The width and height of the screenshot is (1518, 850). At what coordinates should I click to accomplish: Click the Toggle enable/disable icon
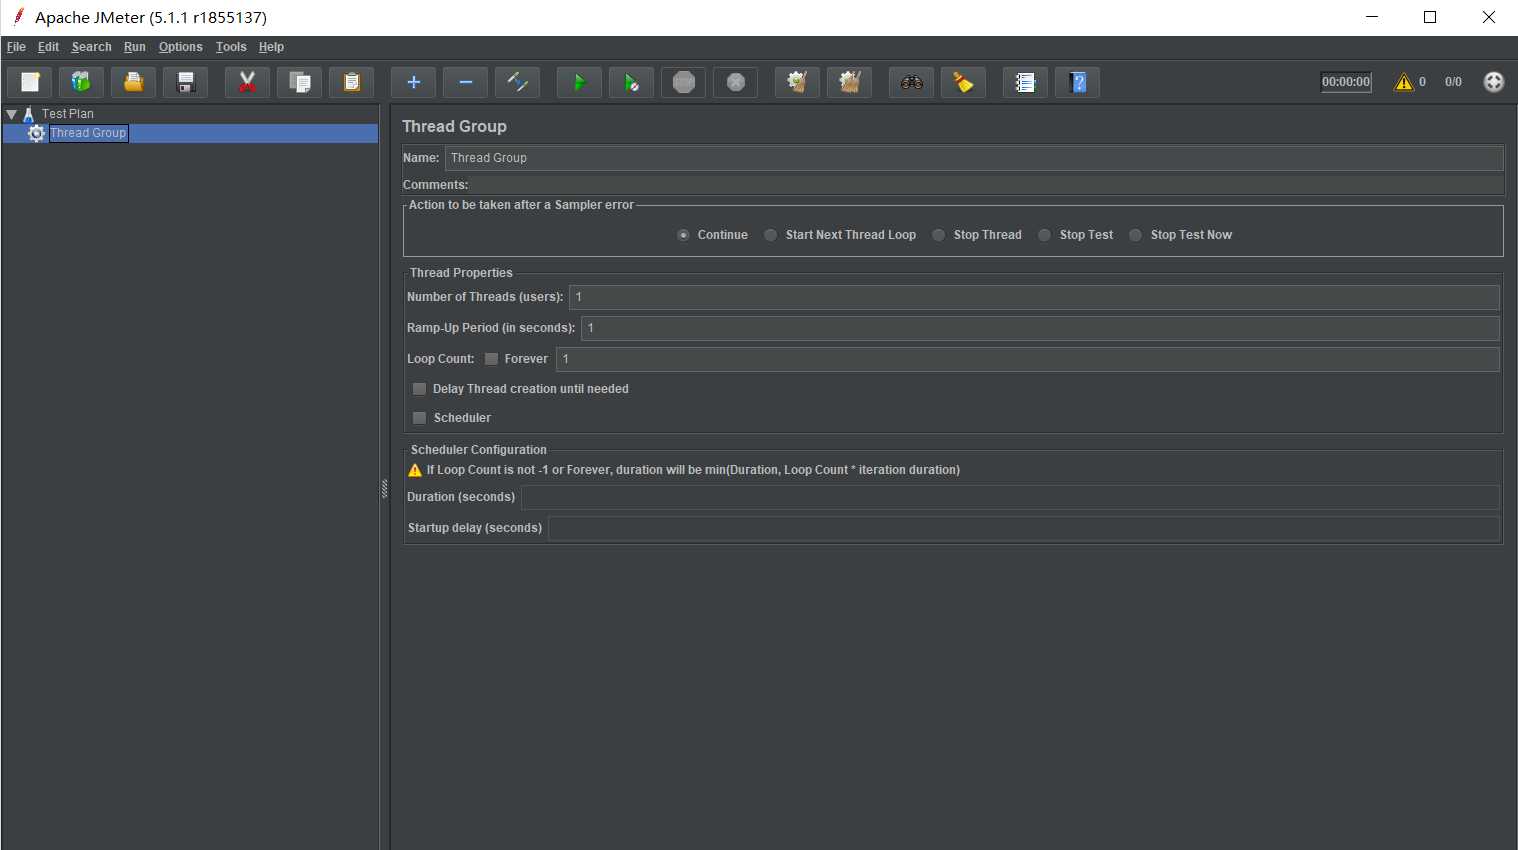point(518,82)
